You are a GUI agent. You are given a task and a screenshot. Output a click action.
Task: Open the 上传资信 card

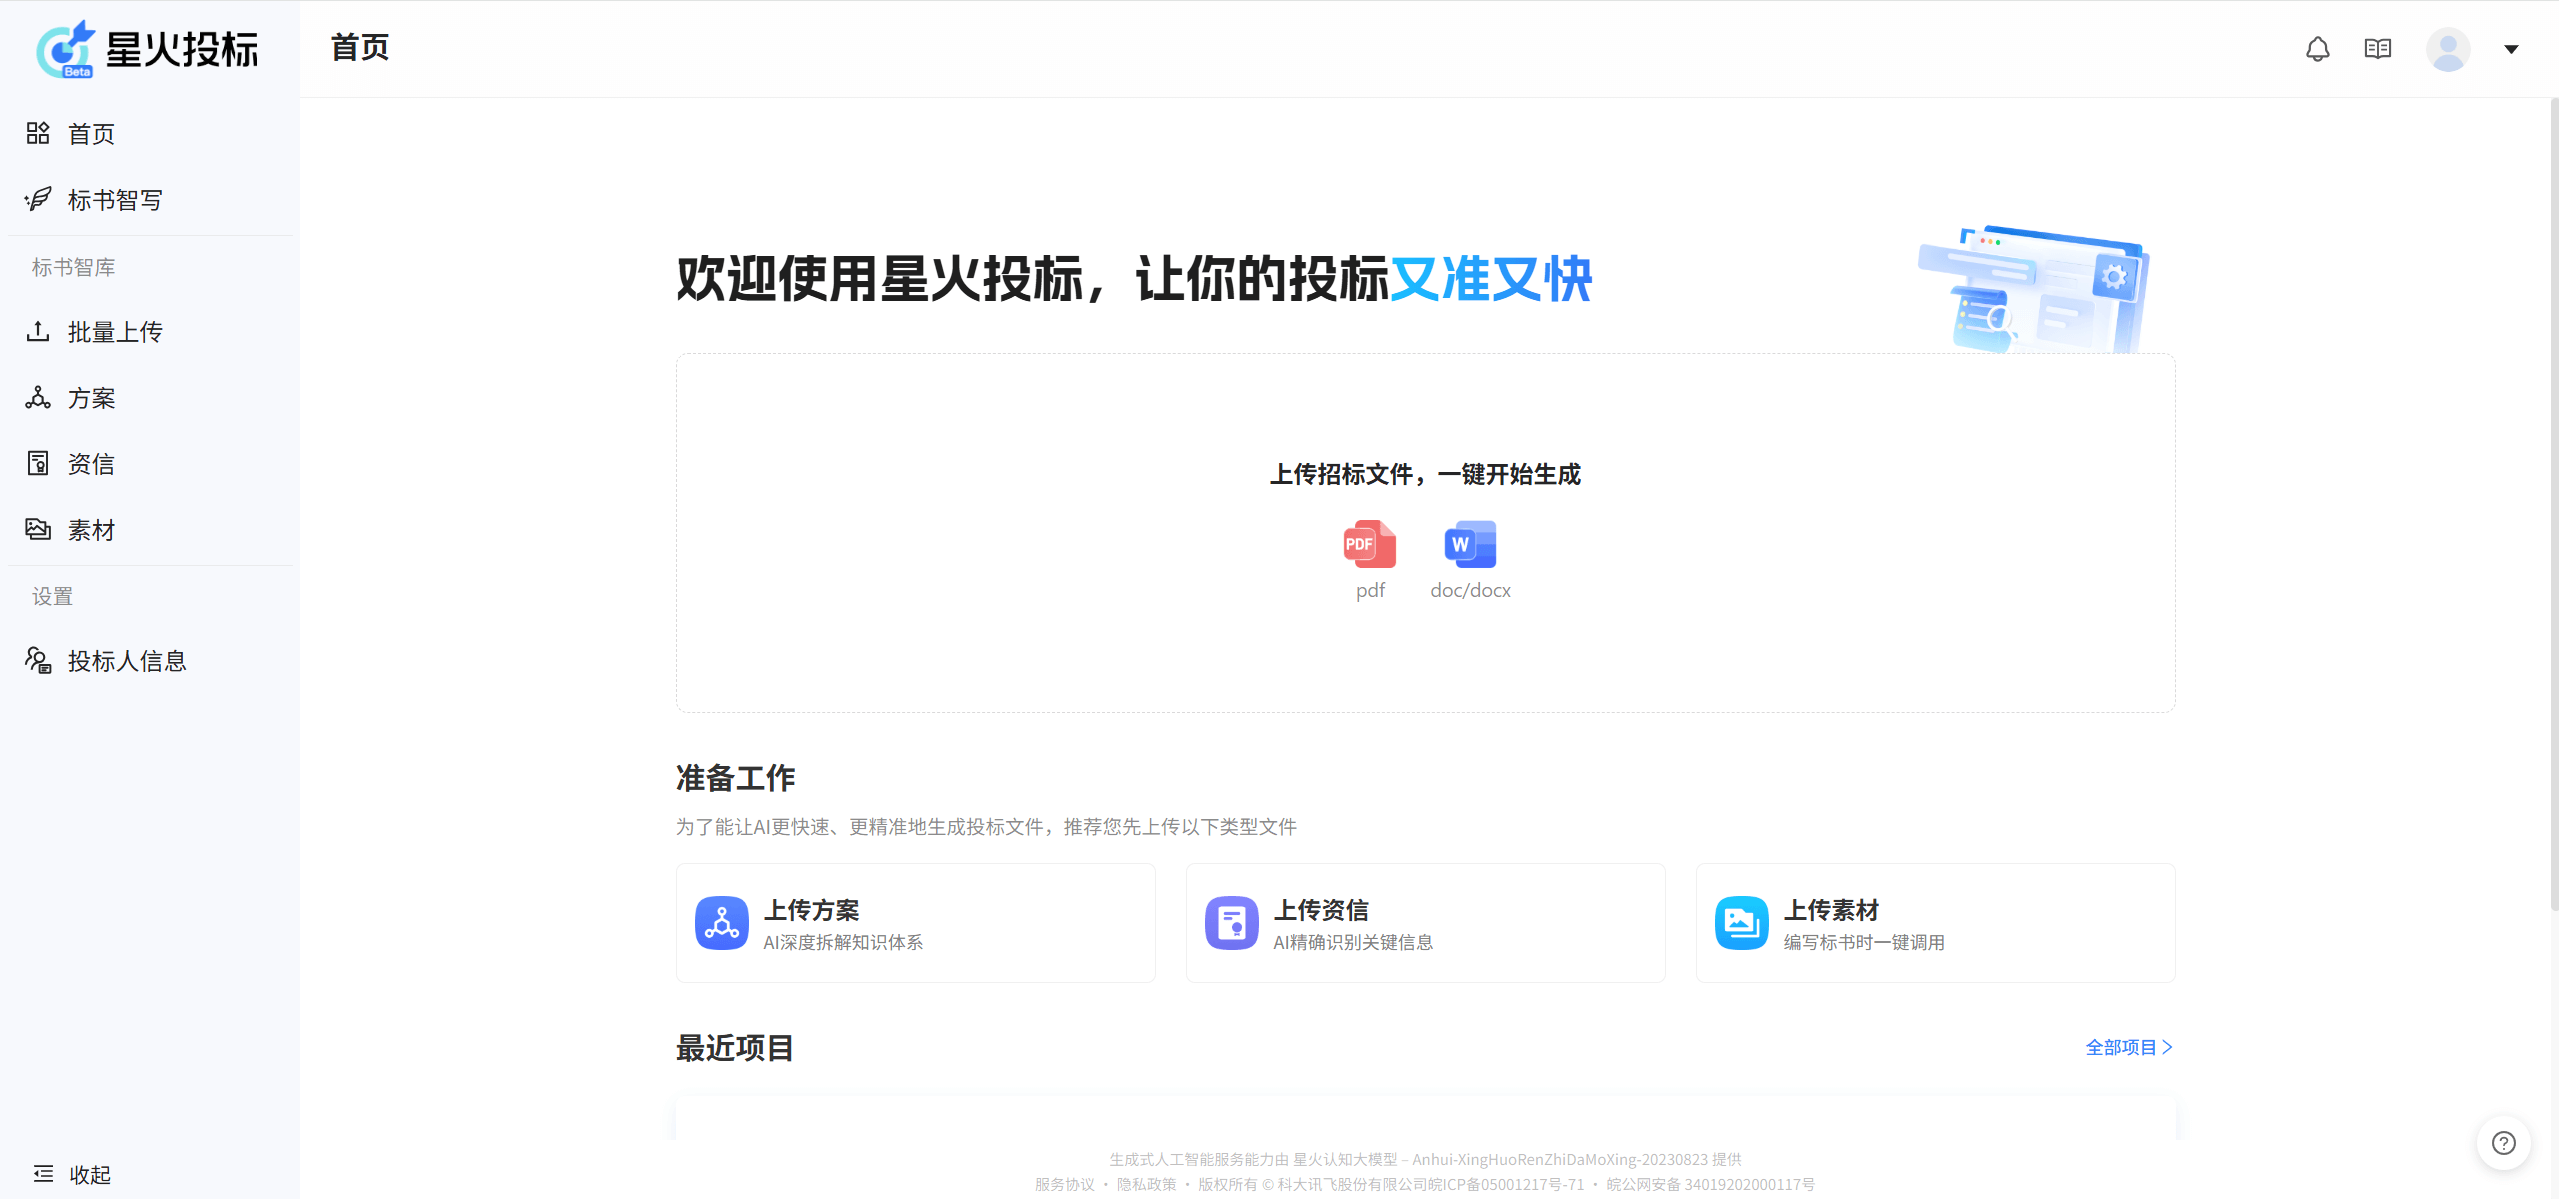click(1424, 922)
